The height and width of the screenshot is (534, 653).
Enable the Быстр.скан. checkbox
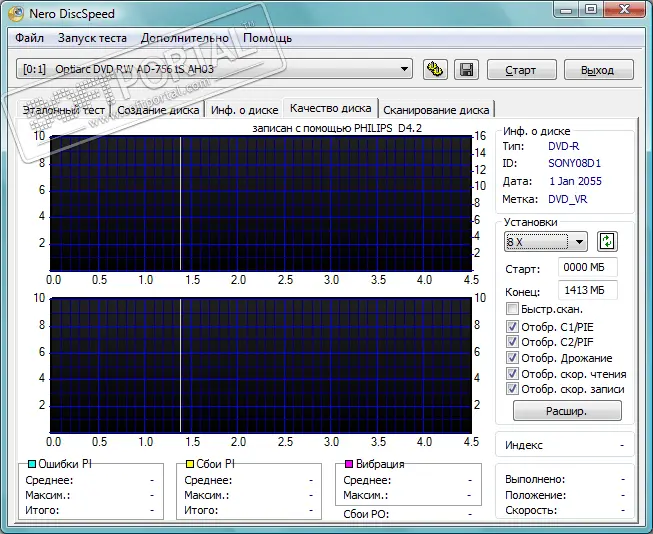[x=513, y=310]
